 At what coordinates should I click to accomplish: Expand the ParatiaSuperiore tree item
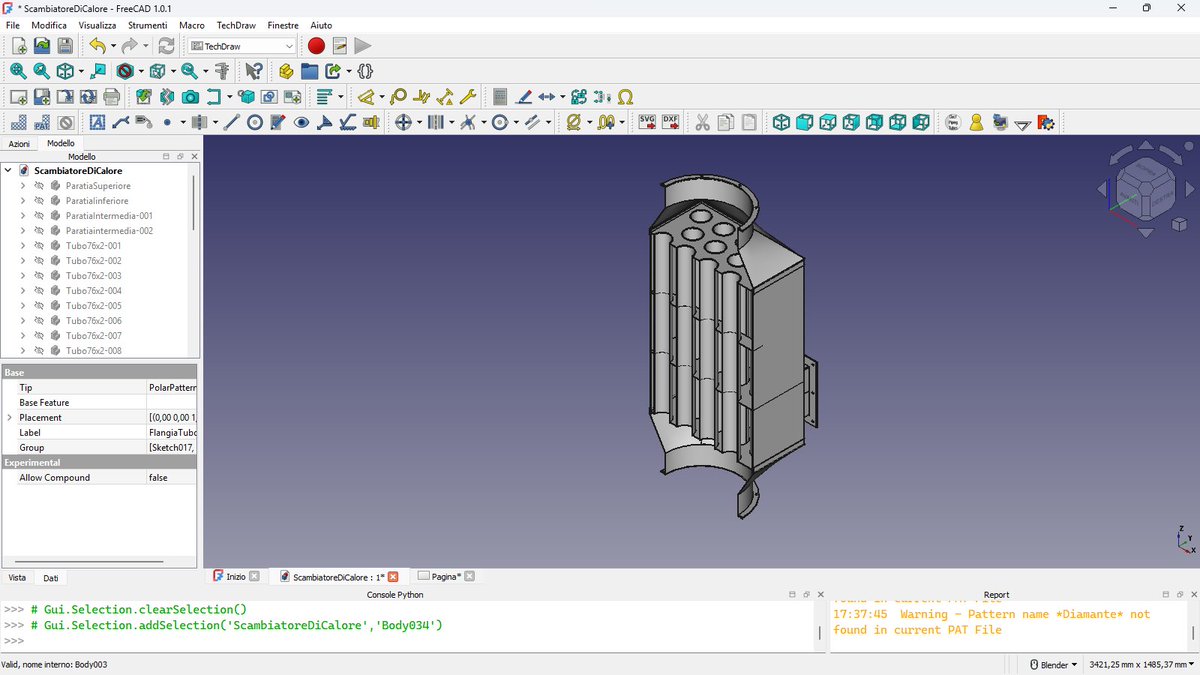(23, 186)
